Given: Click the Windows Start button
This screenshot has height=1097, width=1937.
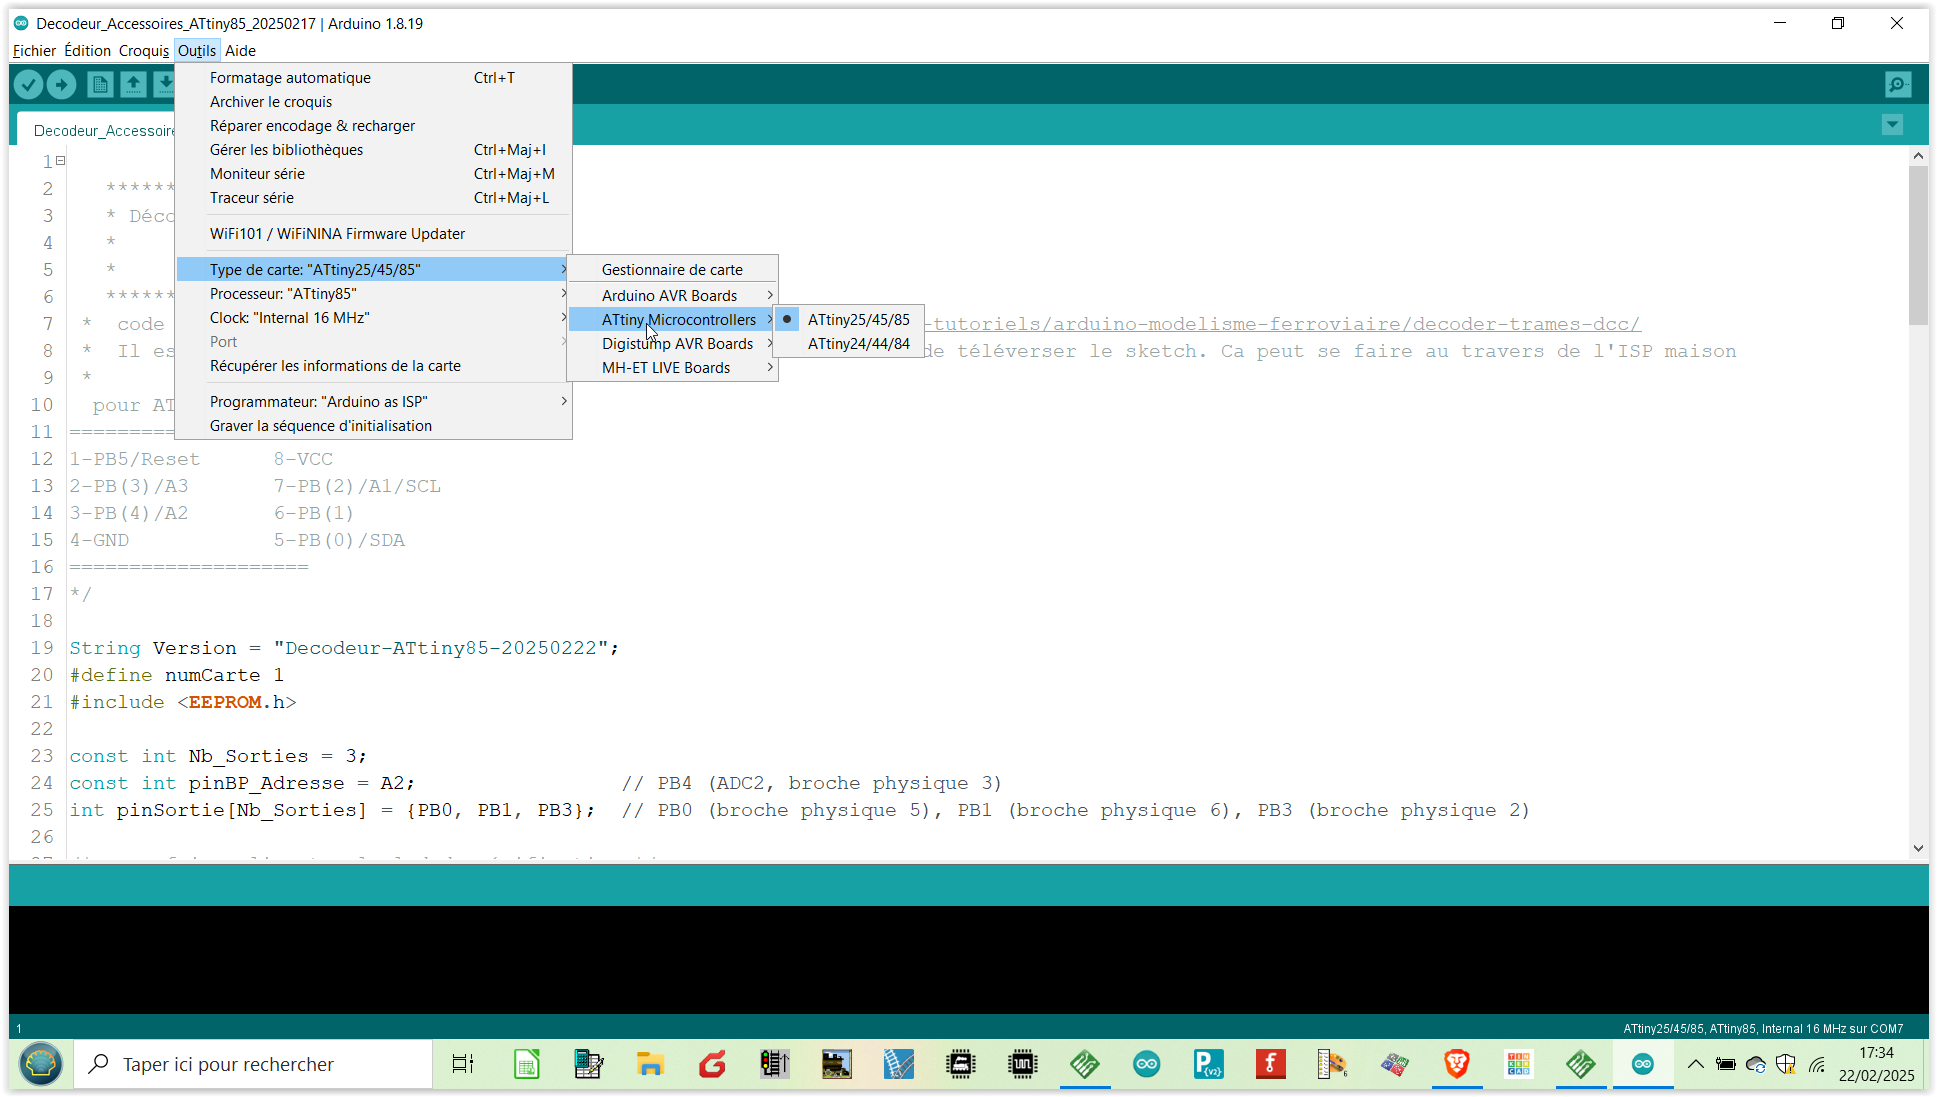Looking at the screenshot, I should click(40, 1064).
